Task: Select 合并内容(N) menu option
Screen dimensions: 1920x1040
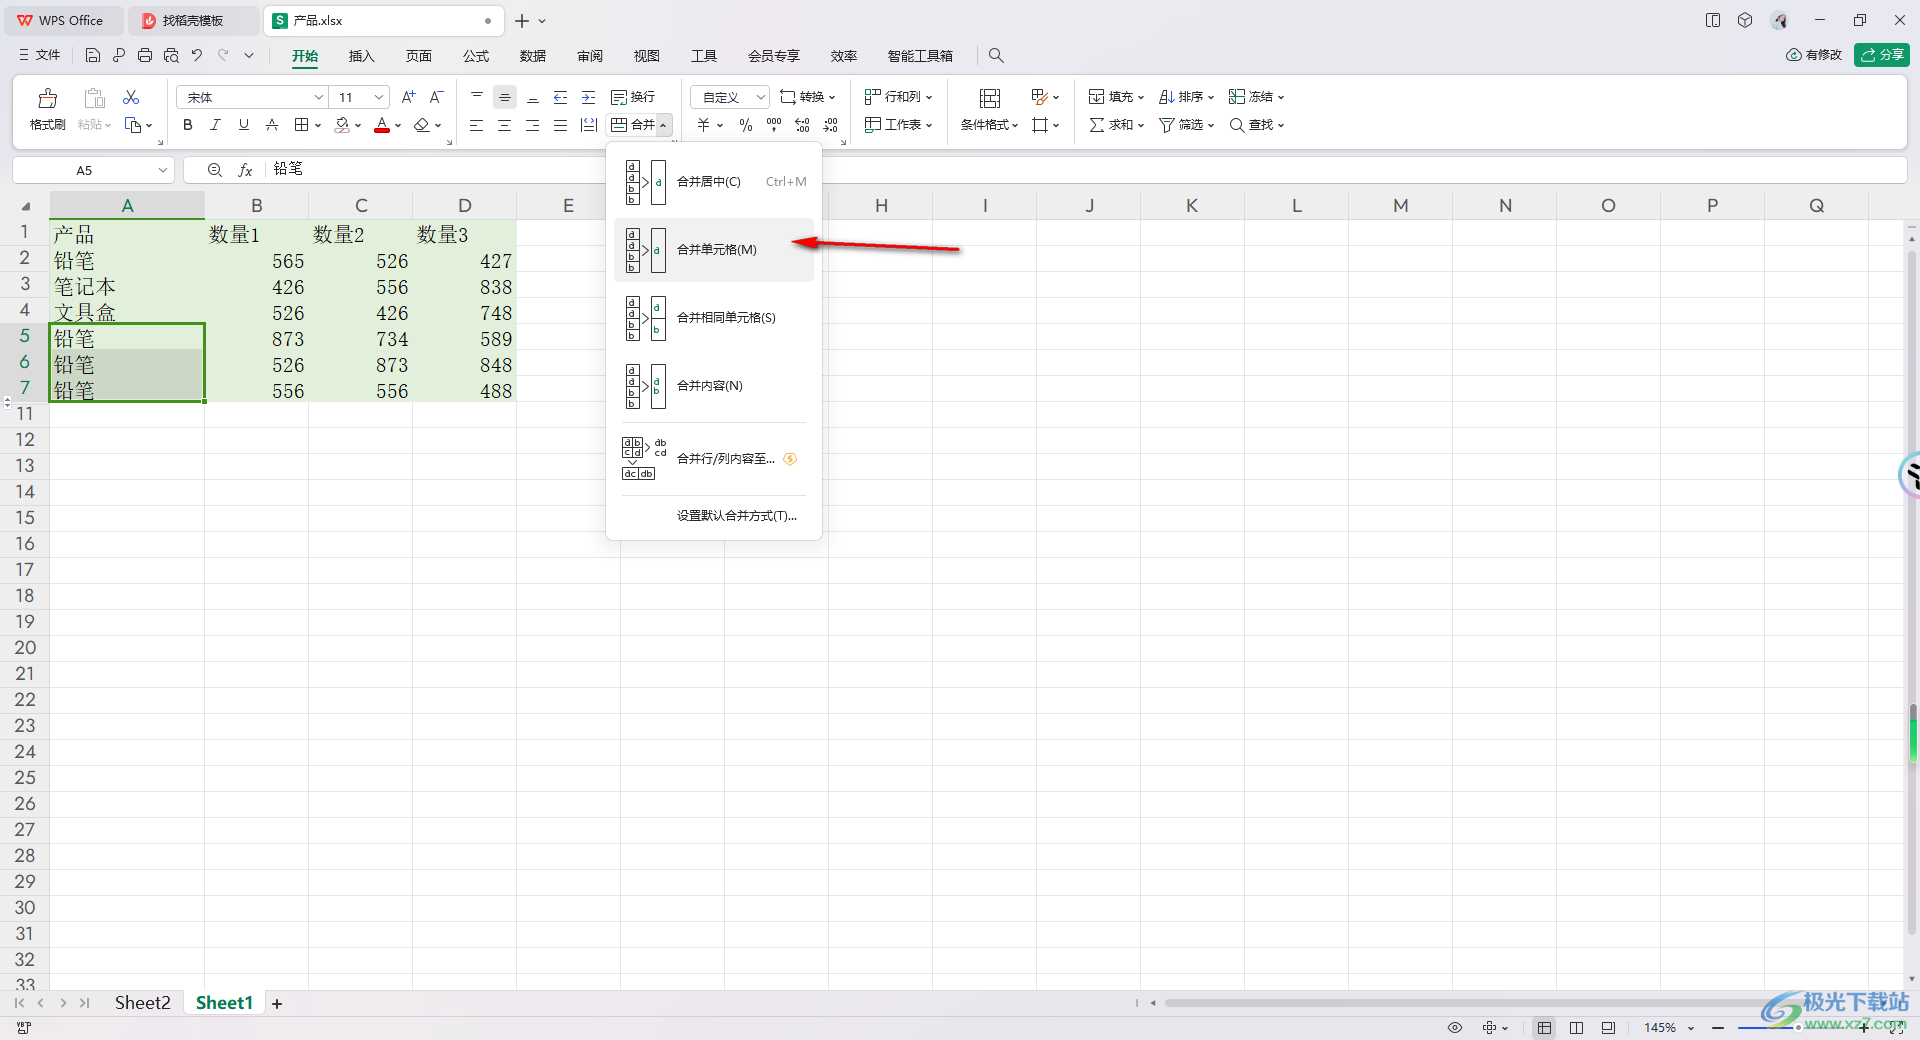Action: coord(714,386)
